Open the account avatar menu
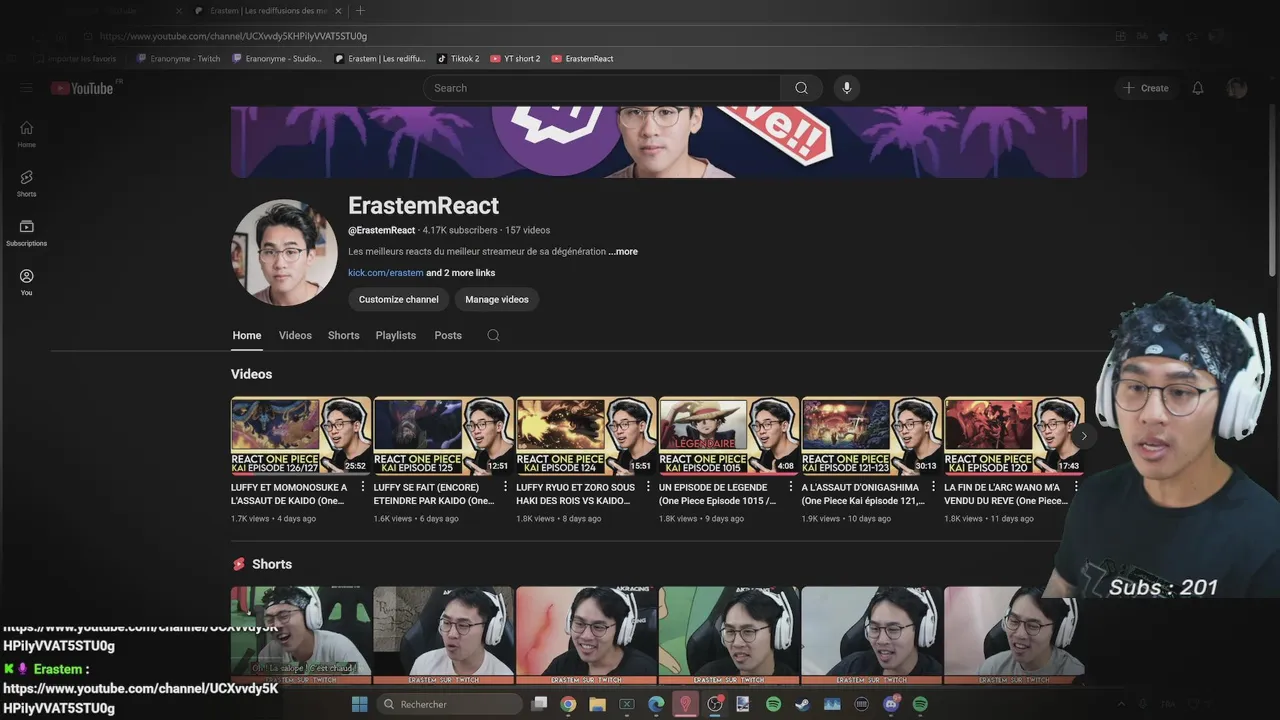The height and width of the screenshot is (720, 1280). pos(1237,88)
